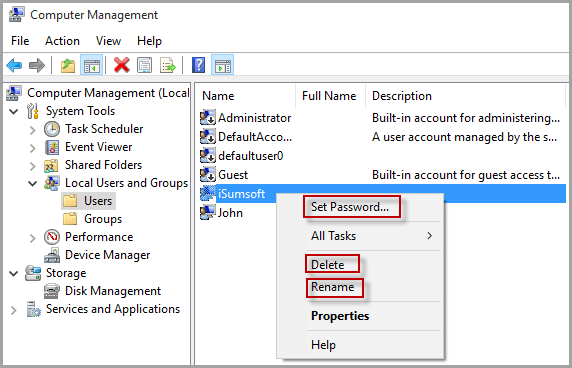Choose Set Password from context menu
The height and width of the screenshot is (368, 572).
tap(350, 207)
